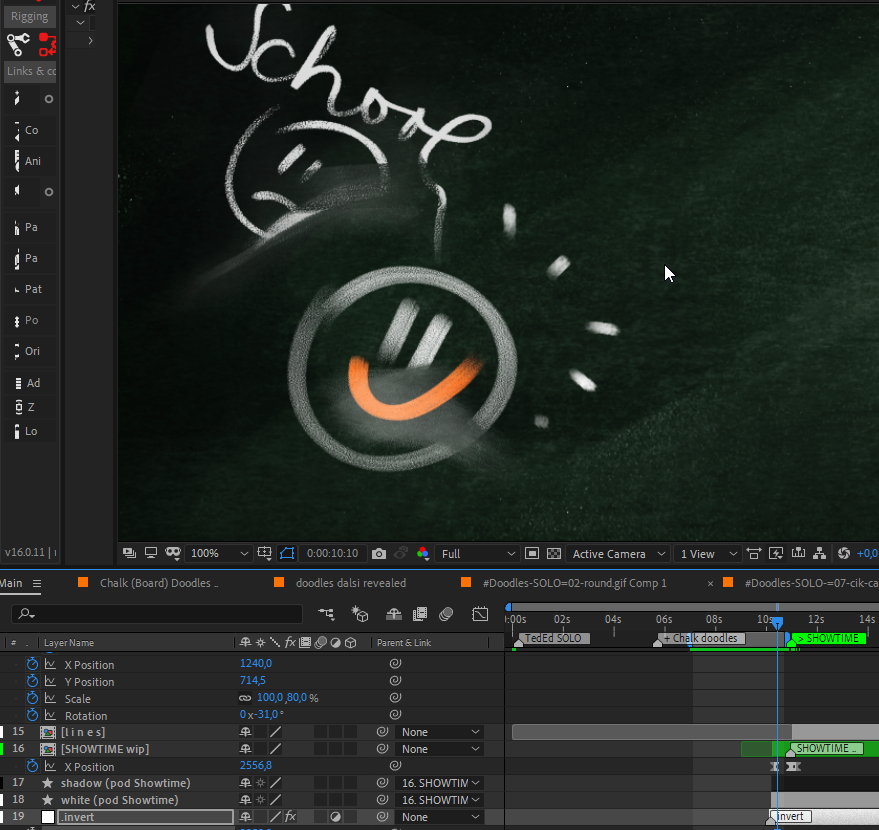The height and width of the screenshot is (830, 879).
Task: Click reset exposure aperture icon
Action: [x=844, y=554]
